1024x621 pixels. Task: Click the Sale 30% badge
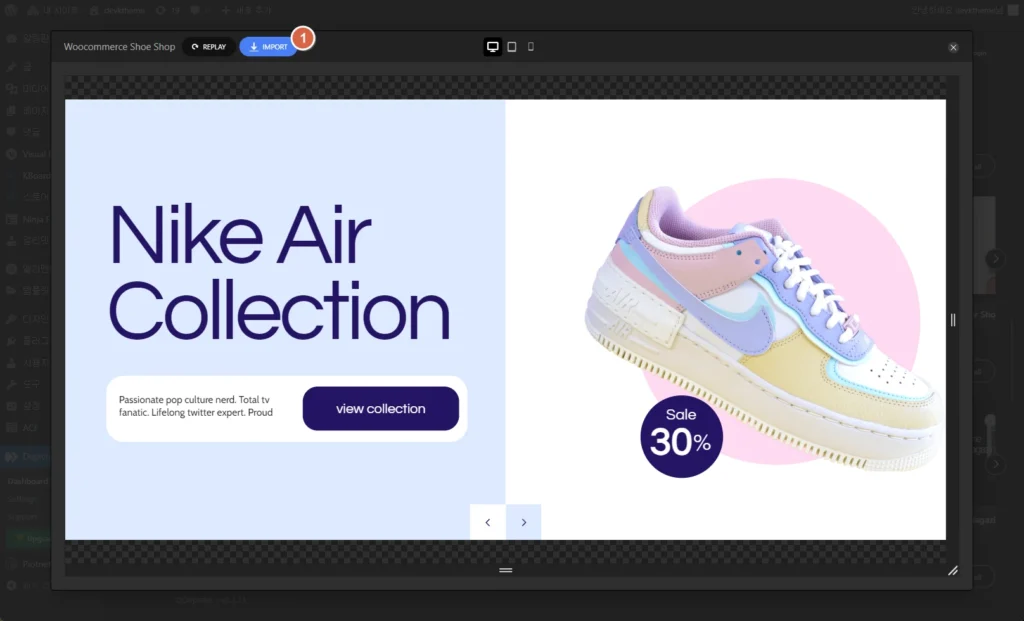pos(681,436)
